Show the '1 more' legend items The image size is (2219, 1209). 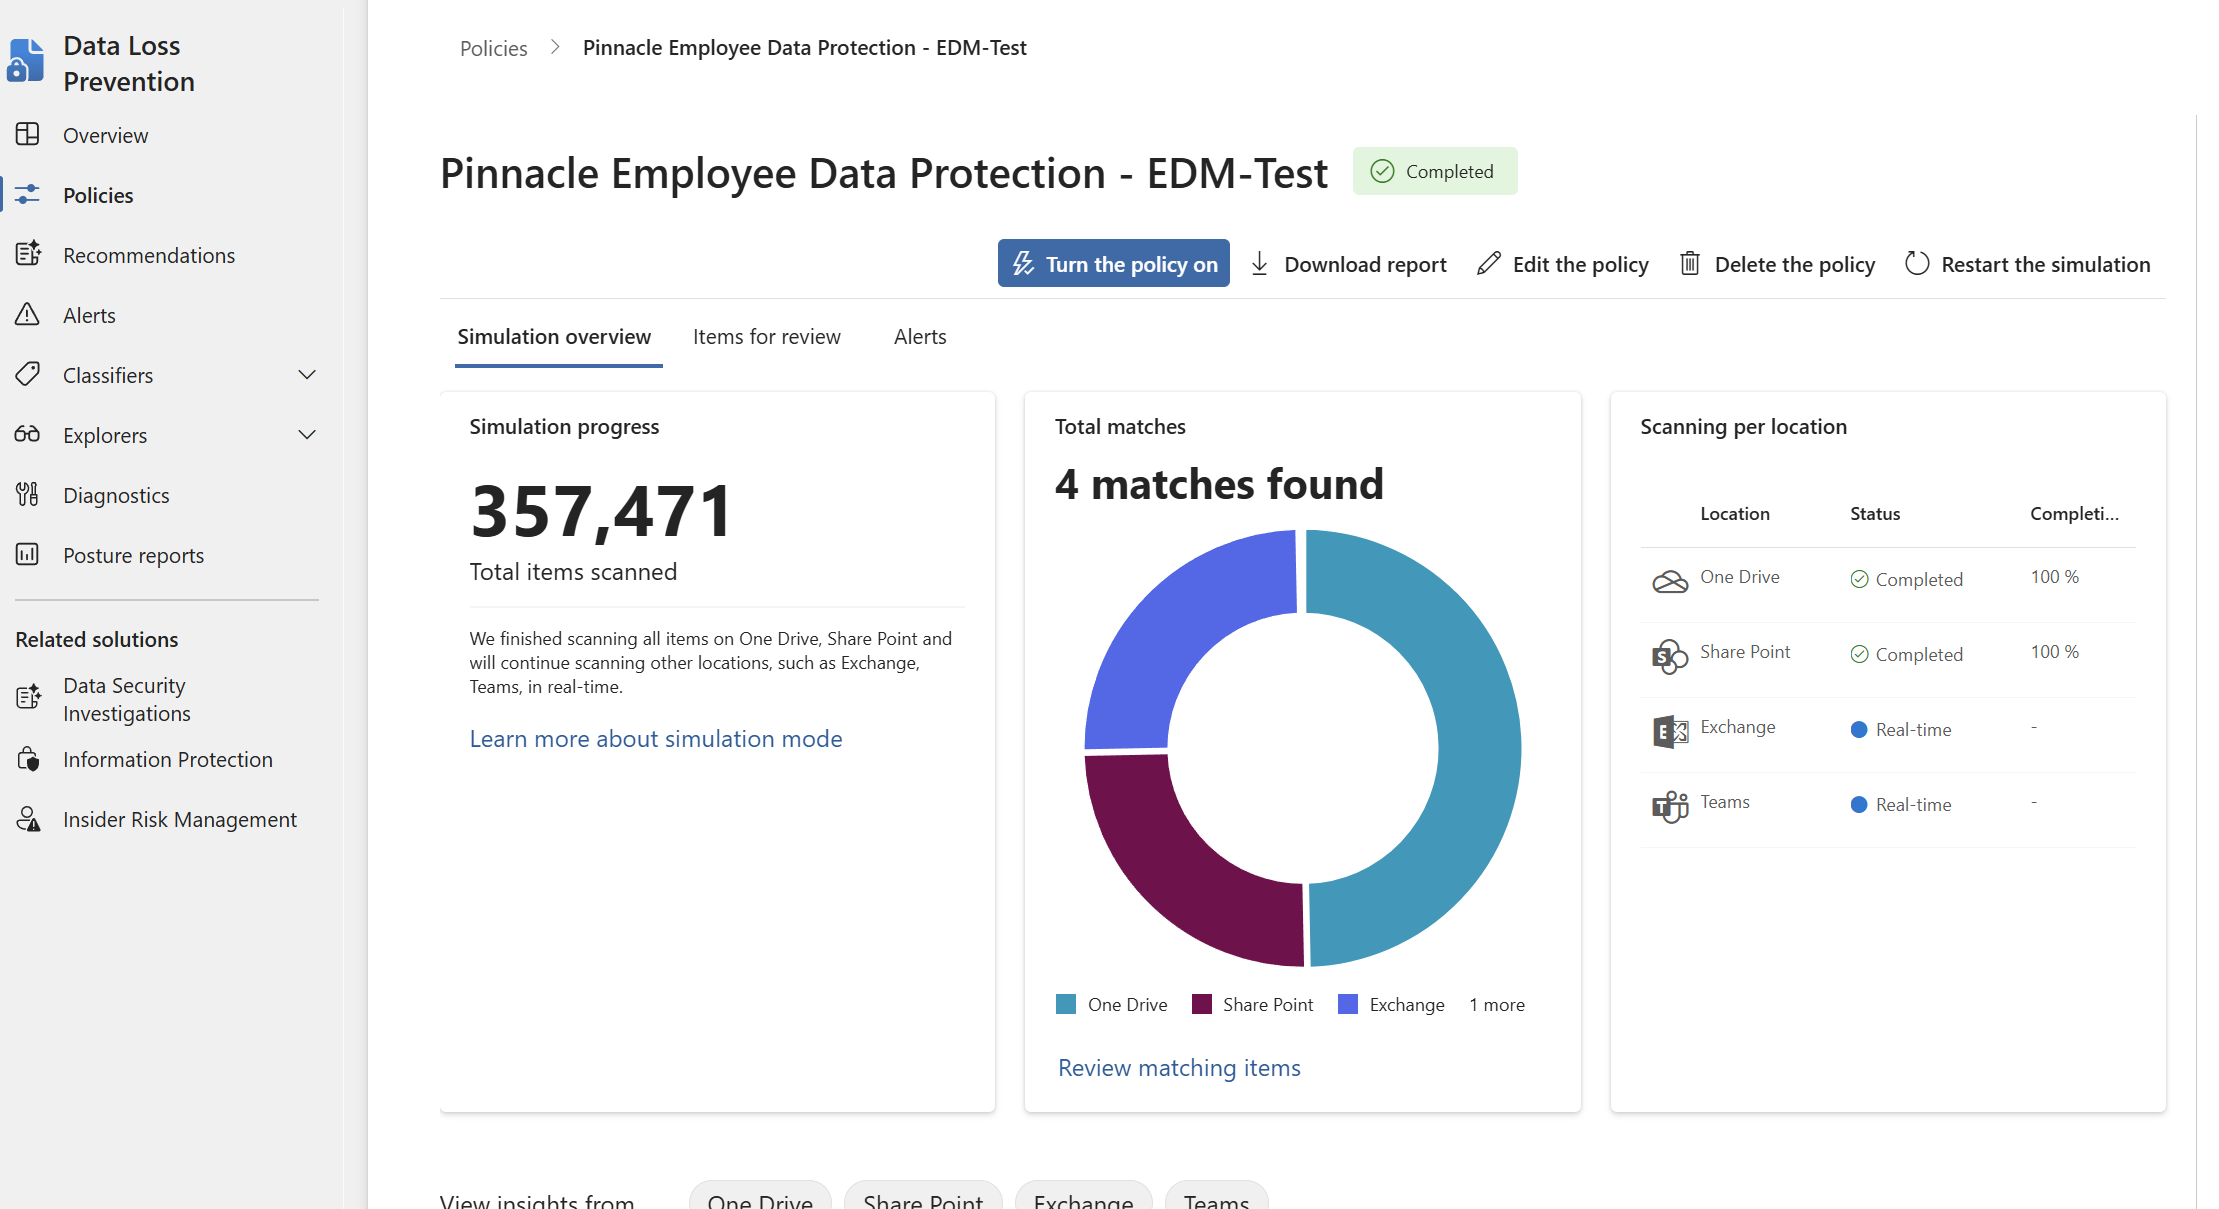1496,1004
